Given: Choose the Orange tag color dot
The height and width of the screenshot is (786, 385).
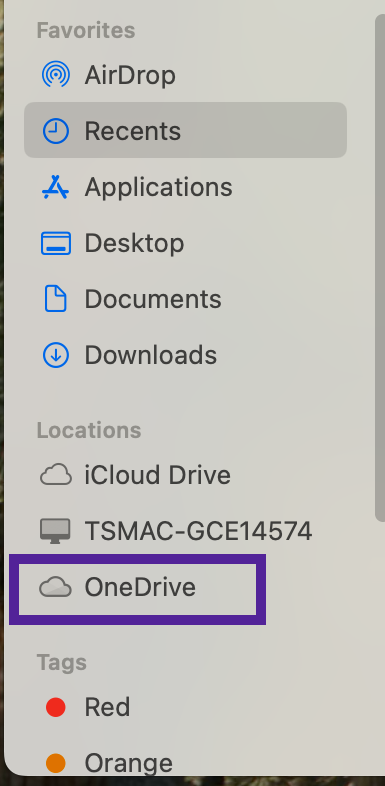Looking at the screenshot, I should point(56,763).
